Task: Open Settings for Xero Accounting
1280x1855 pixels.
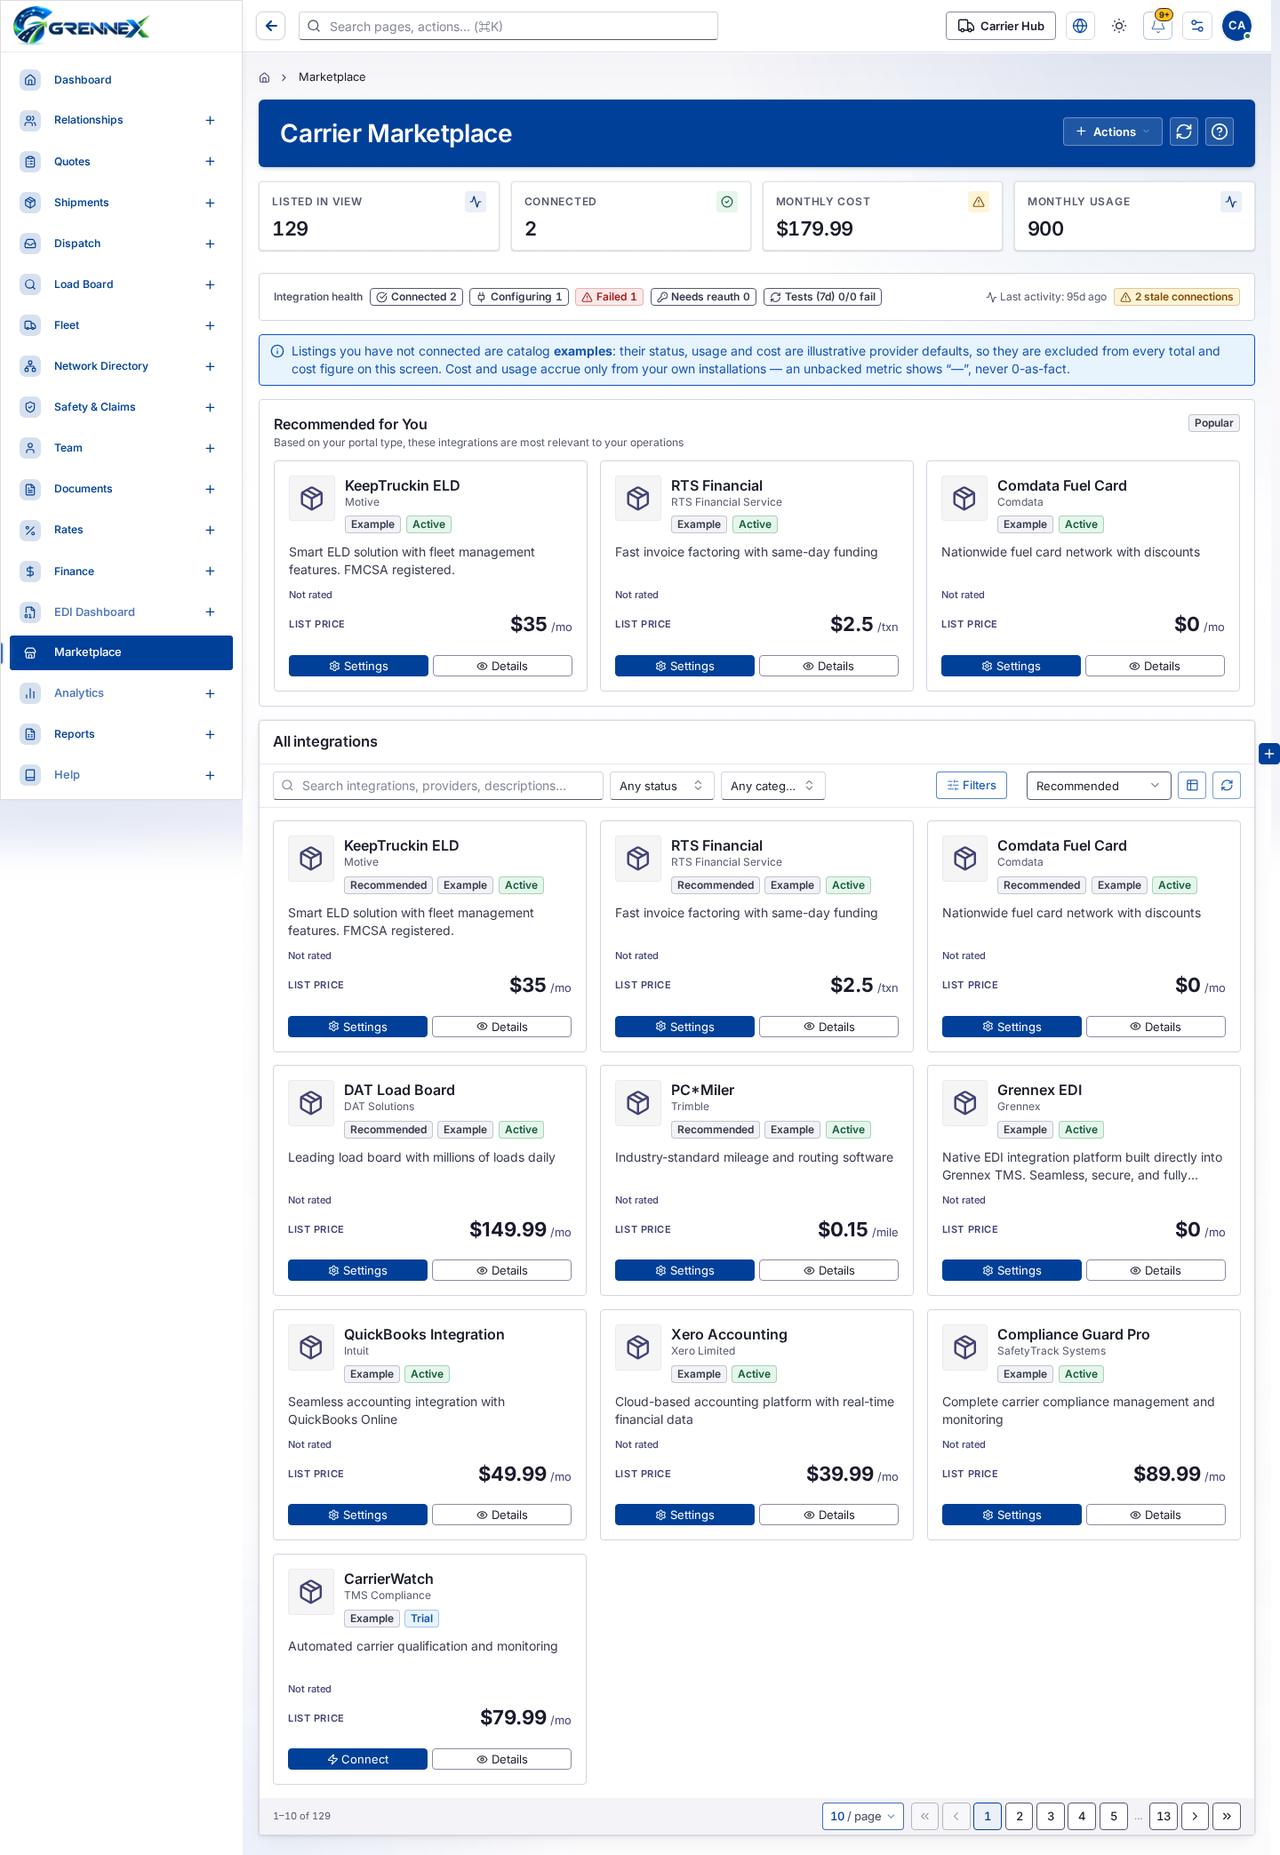Action: pos(684,1515)
